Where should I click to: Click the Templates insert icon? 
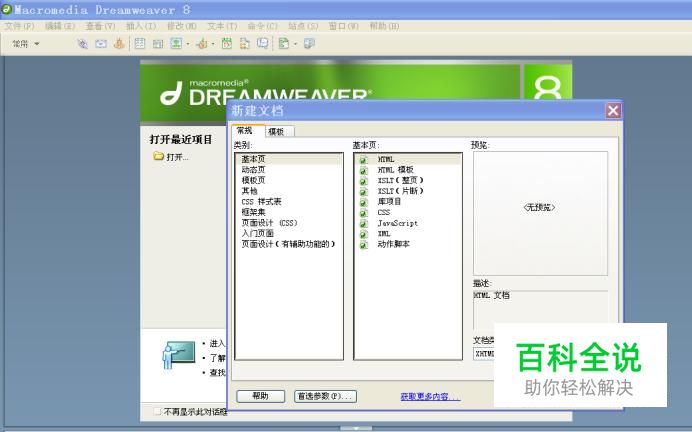point(284,43)
